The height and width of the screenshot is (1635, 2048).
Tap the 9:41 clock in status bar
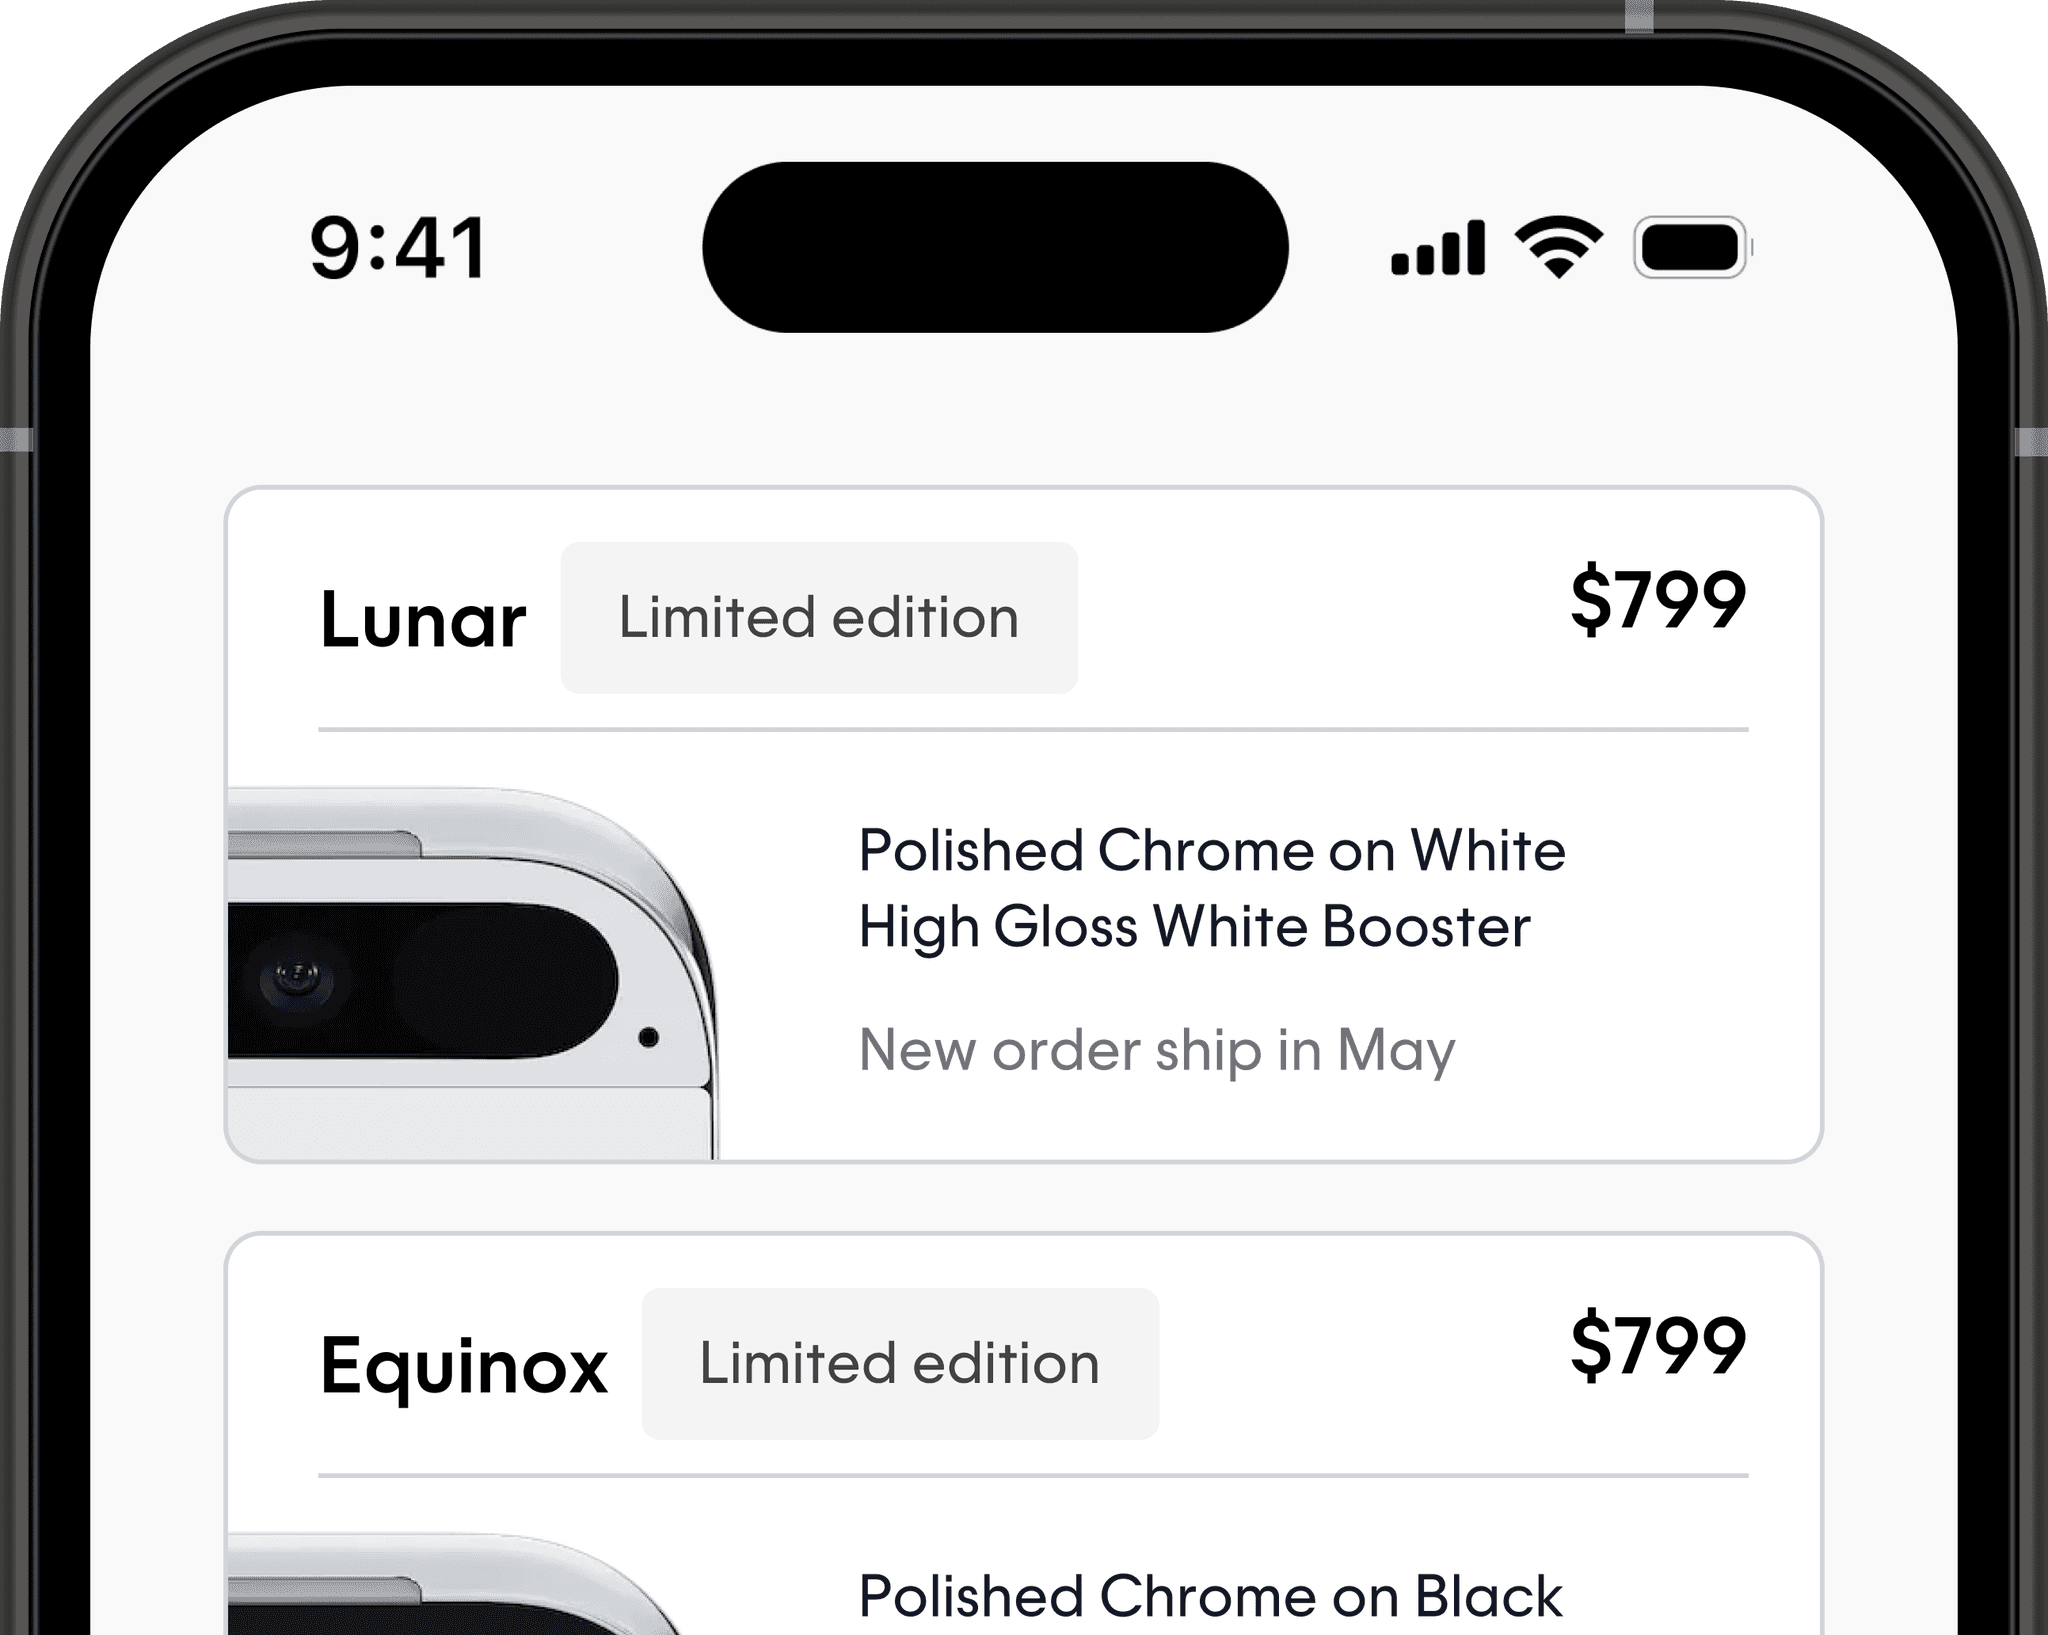(398, 248)
